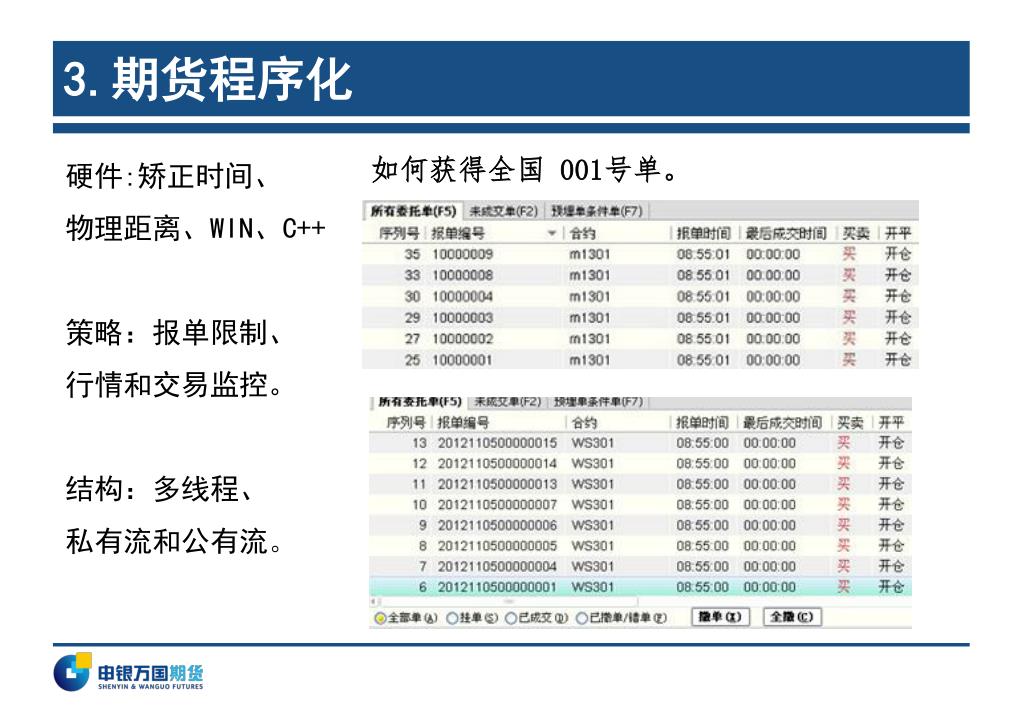
Task: Click 08:55:00 cell in row 201211050000007
Action: point(702,504)
